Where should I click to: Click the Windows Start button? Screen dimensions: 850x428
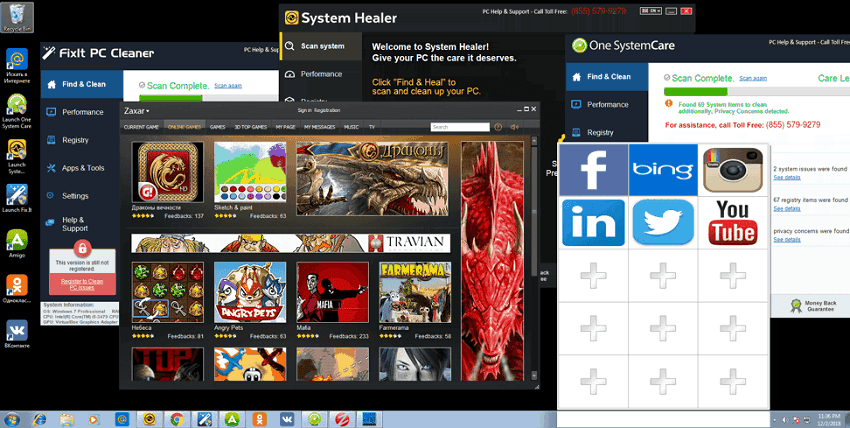point(14,418)
